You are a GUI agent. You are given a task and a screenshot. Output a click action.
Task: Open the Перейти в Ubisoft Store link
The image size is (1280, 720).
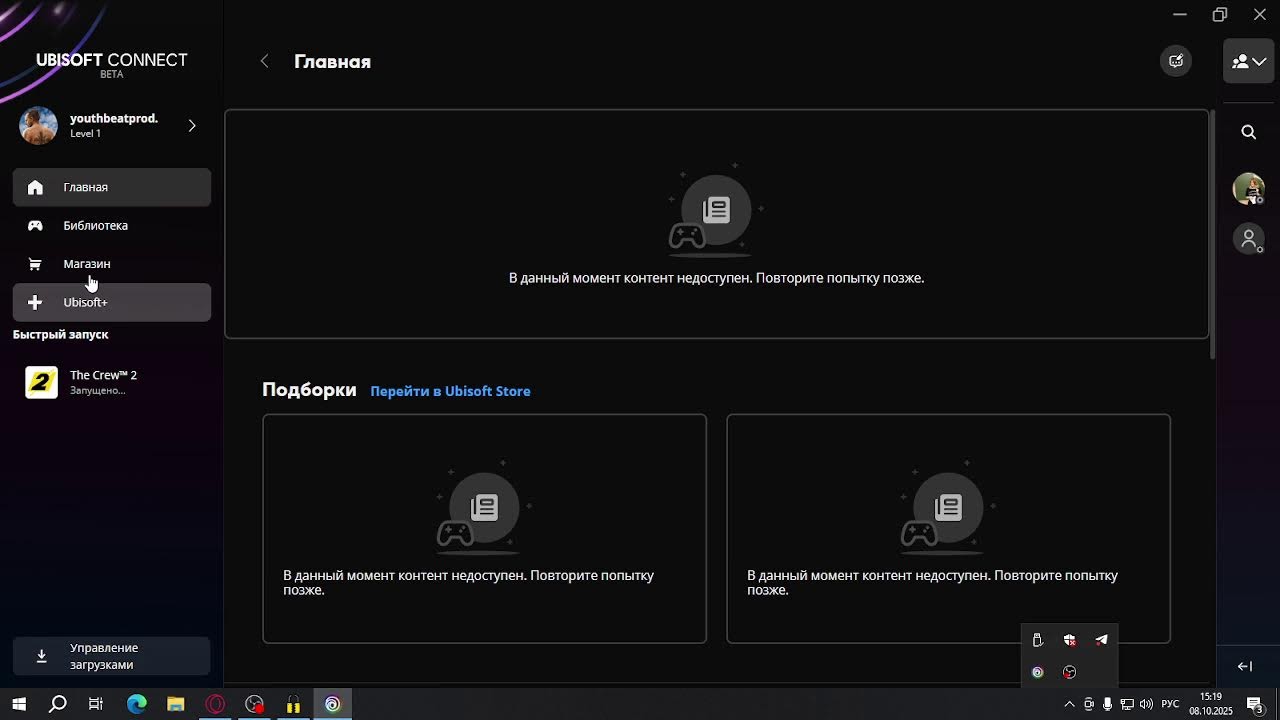pyautogui.click(x=450, y=391)
